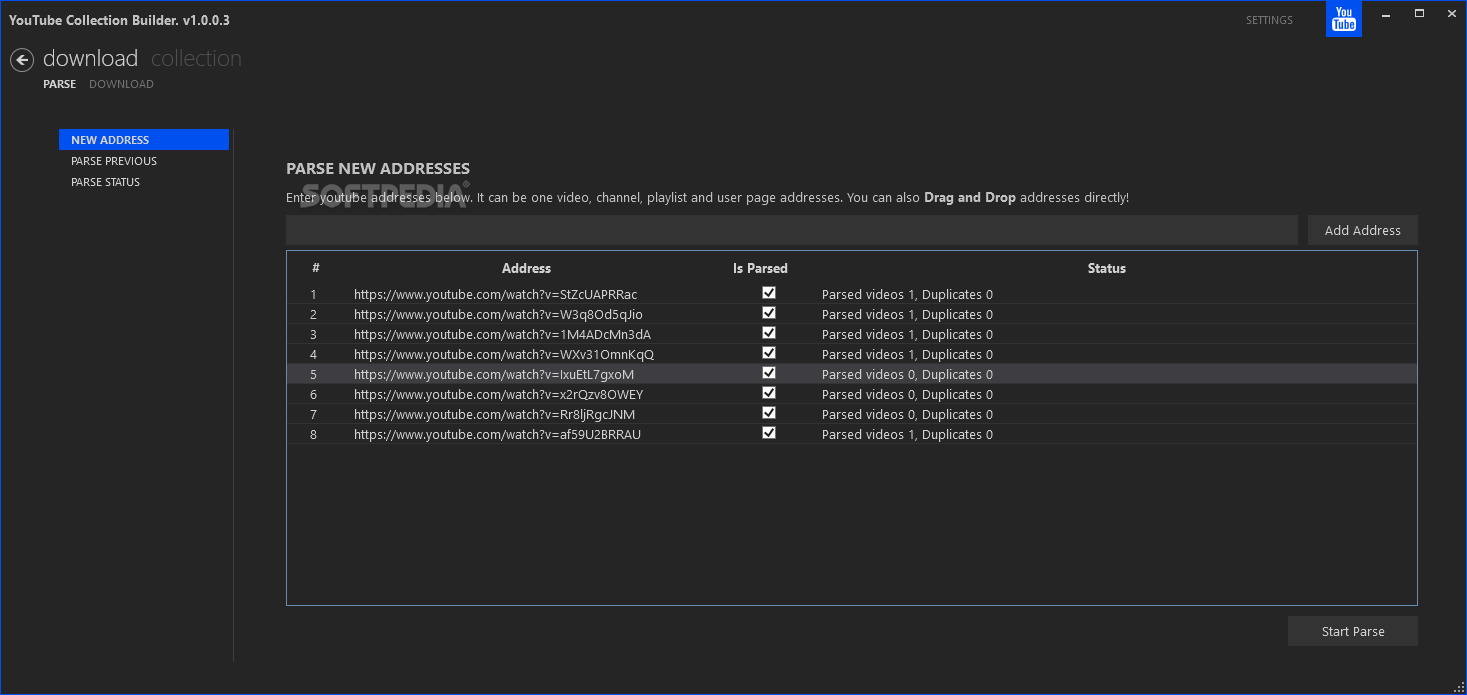
Task: Click status text of row 4
Action: click(x=907, y=354)
